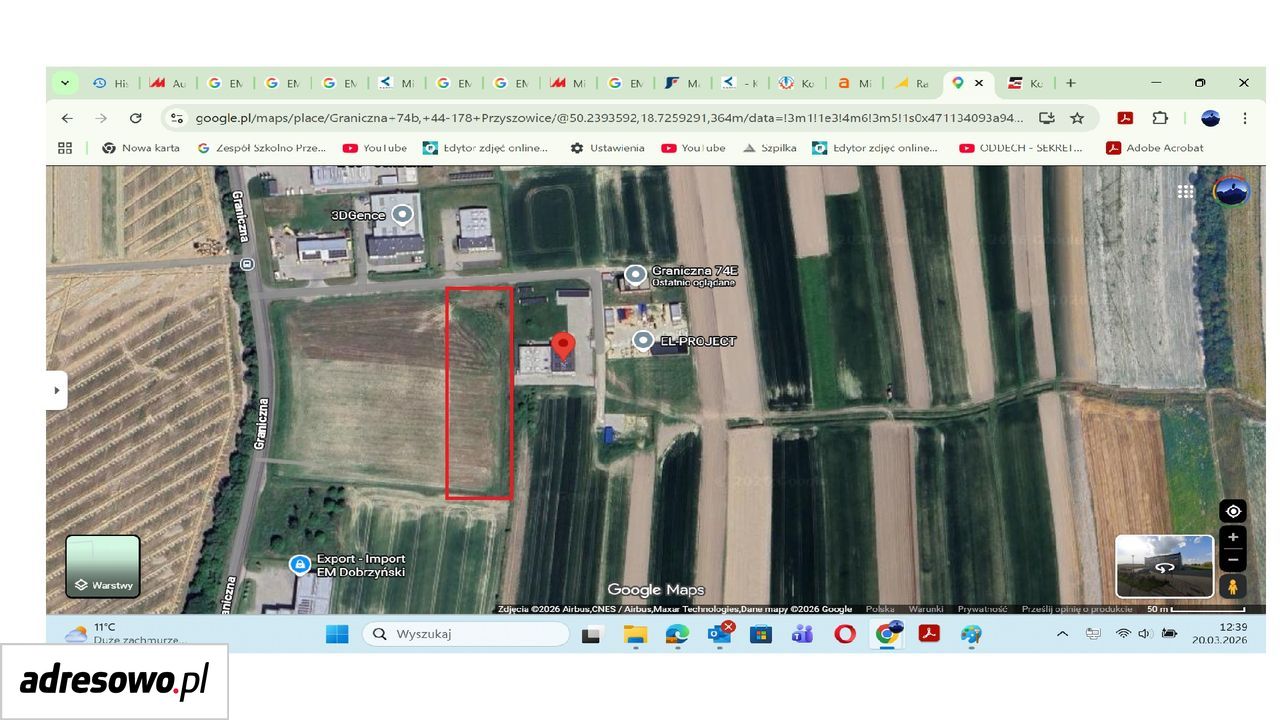Zoom in on the map
The height and width of the screenshot is (720, 1280).
click(1233, 537)
